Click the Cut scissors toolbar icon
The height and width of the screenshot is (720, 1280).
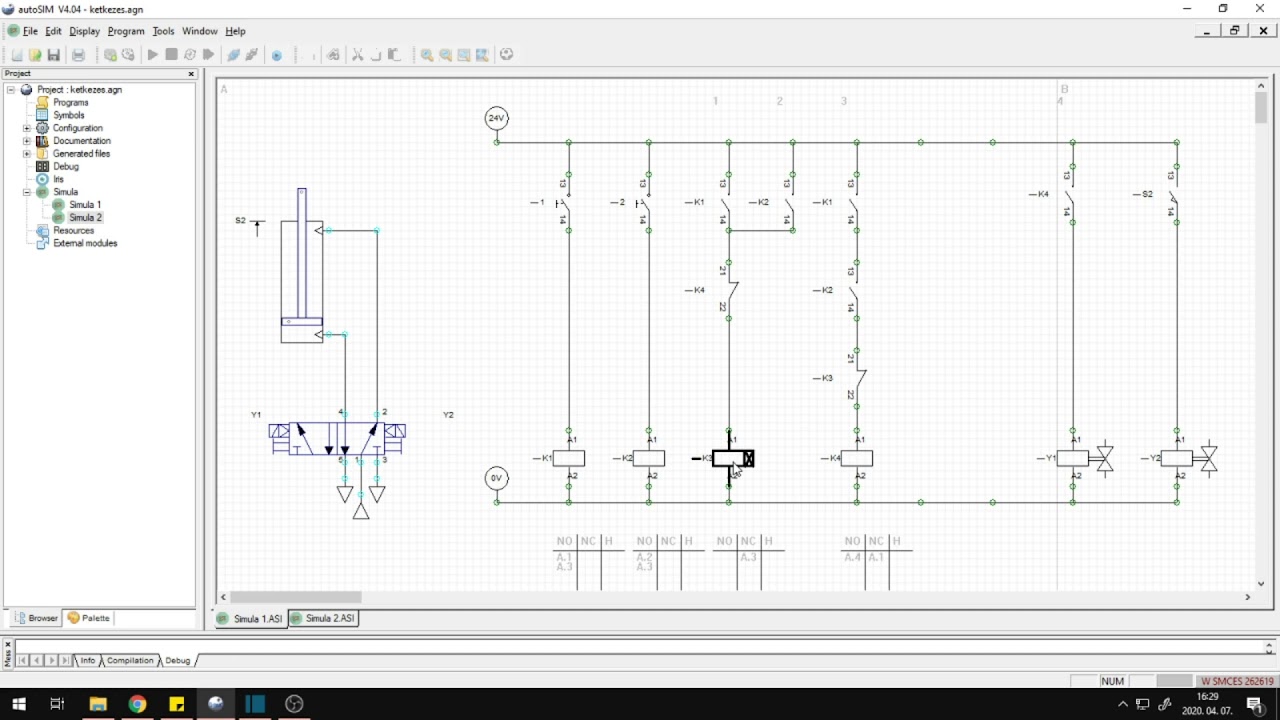tap(357, 55)
